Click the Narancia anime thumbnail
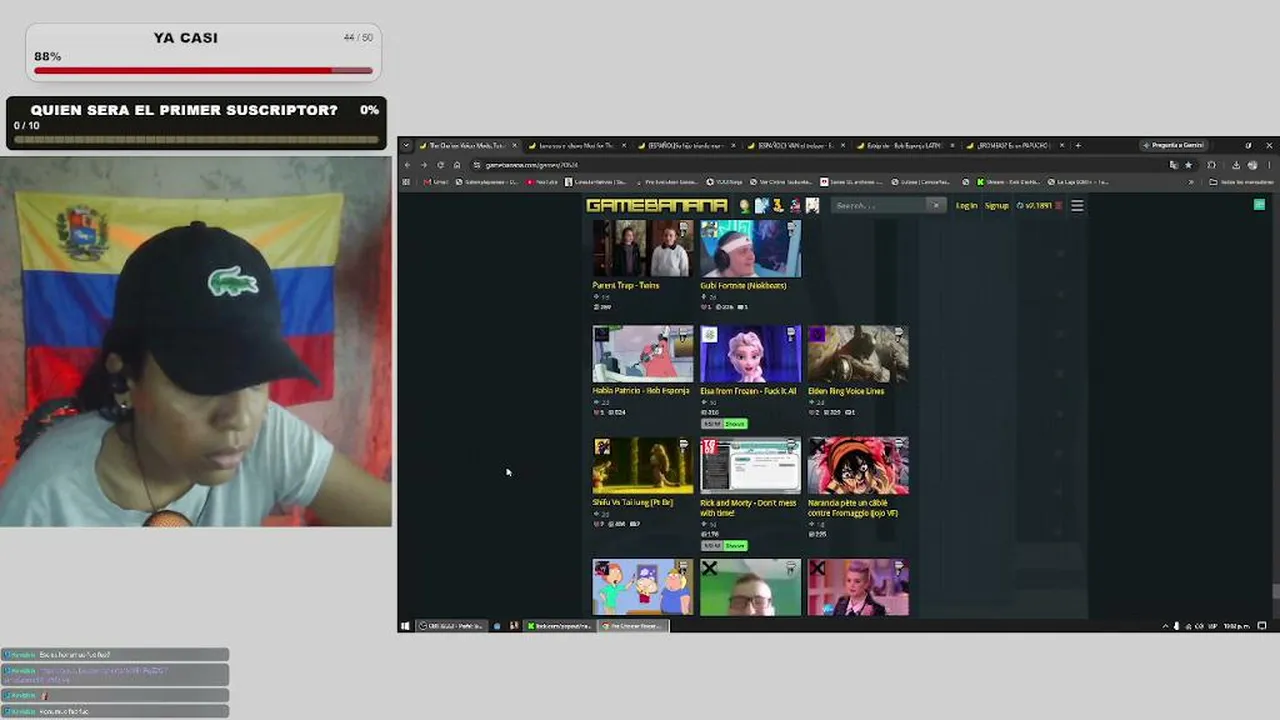Screen dimensions: 1280x720 [858, 466]
